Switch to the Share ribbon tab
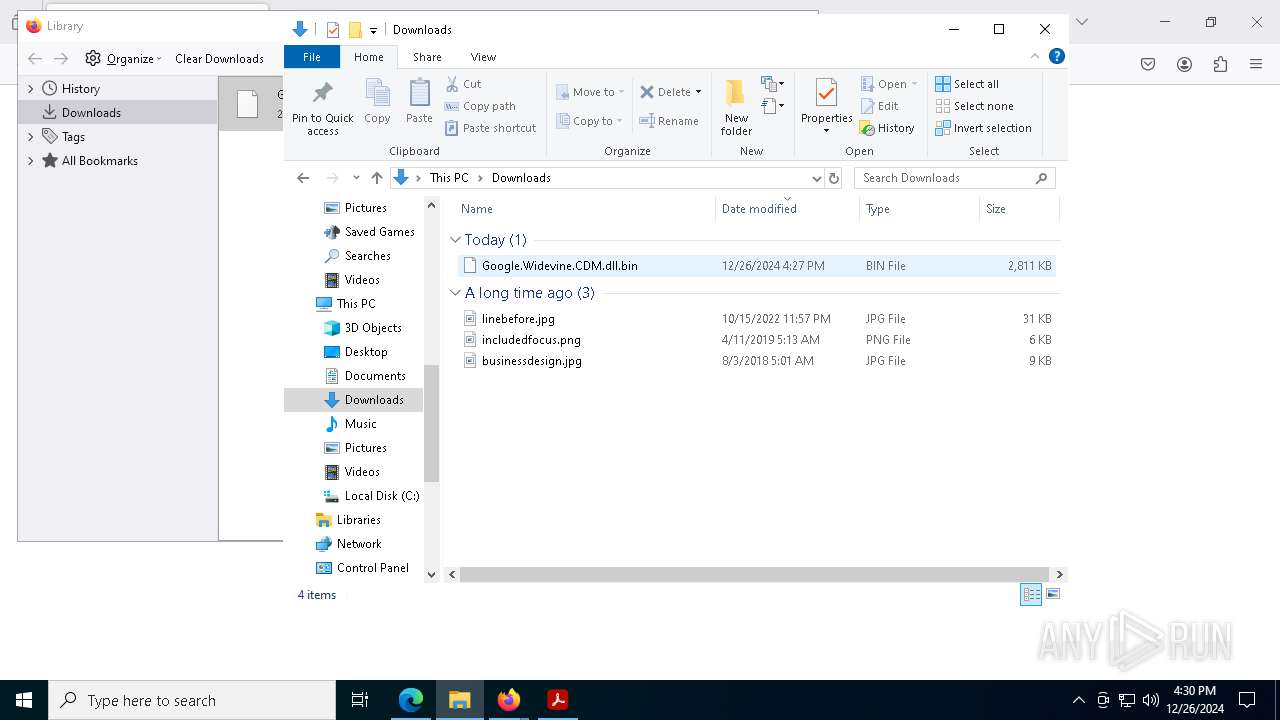The height and width of the screenshot is (720, 1280). [427, 57]
